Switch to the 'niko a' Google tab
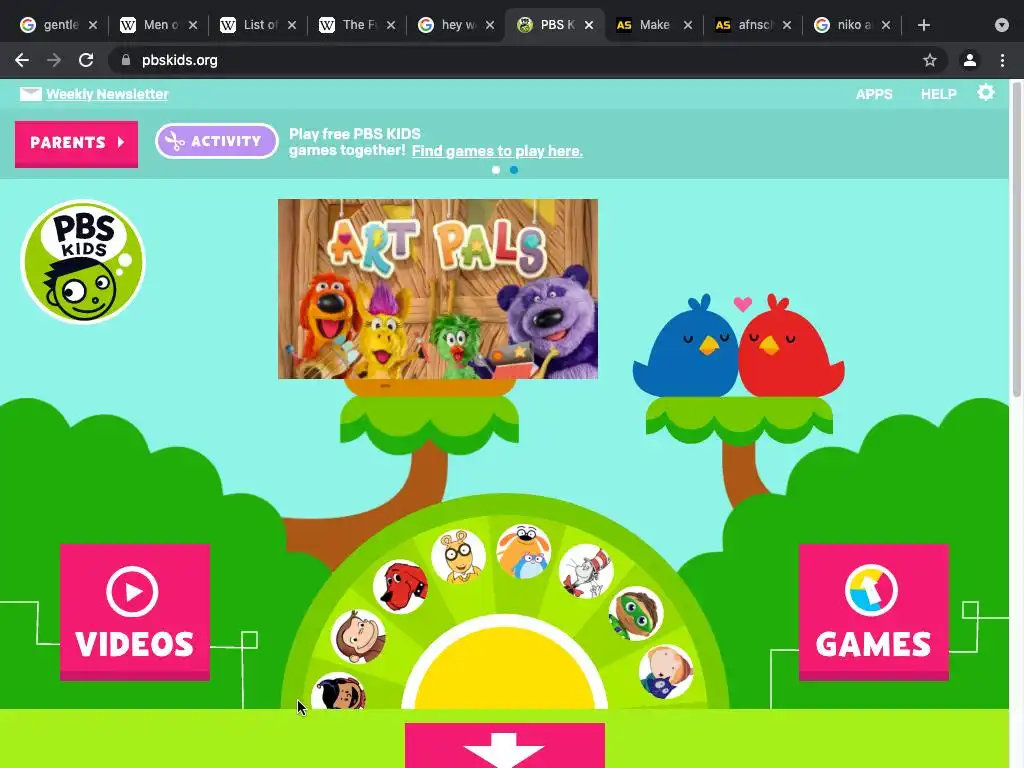Screen dimensions: 1024x768 (x=852, y=25)
